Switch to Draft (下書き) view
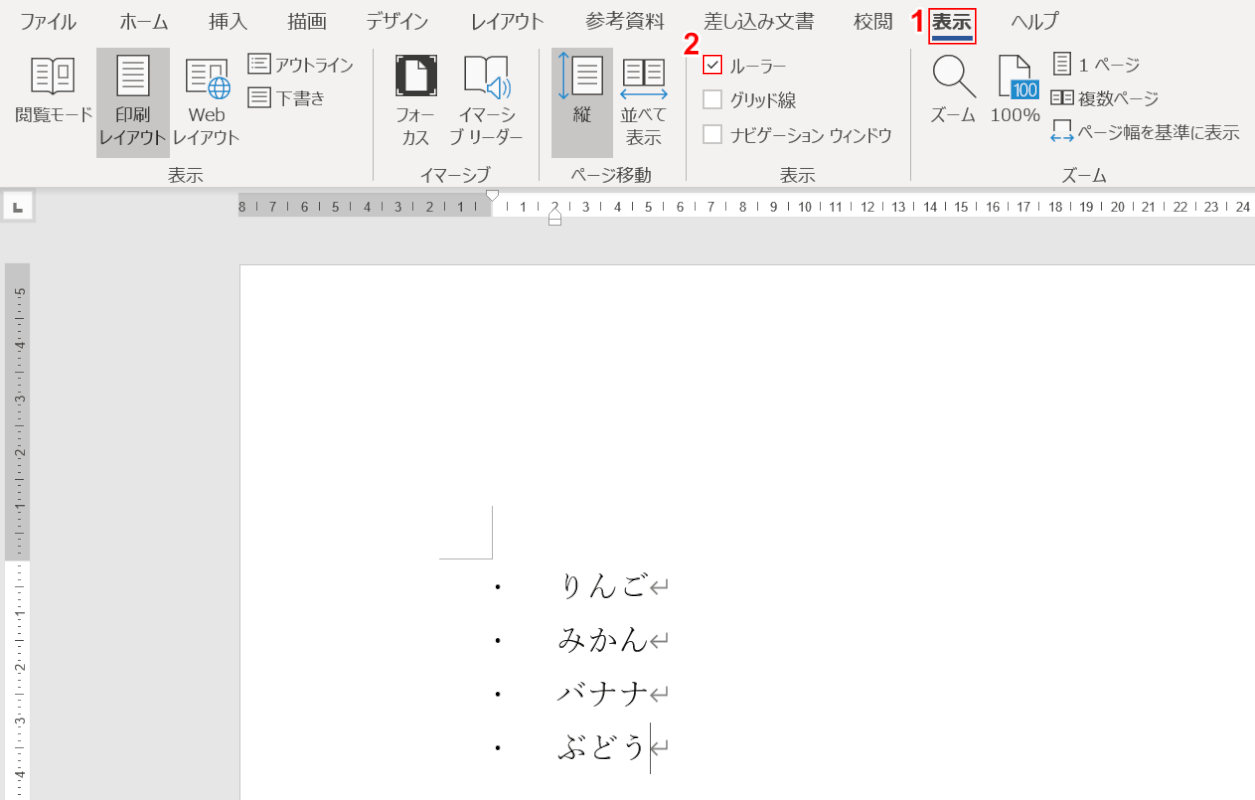 288,98
